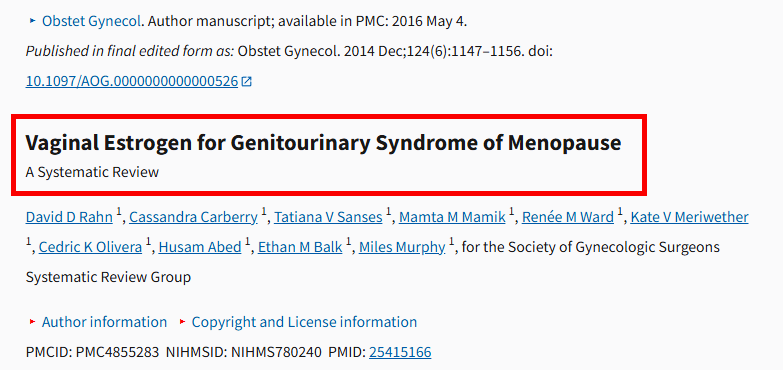This screenshot has height=370, width=783.
Task: Open author David D Rahn
Action: pyautogui.click(x=69, y=217)
